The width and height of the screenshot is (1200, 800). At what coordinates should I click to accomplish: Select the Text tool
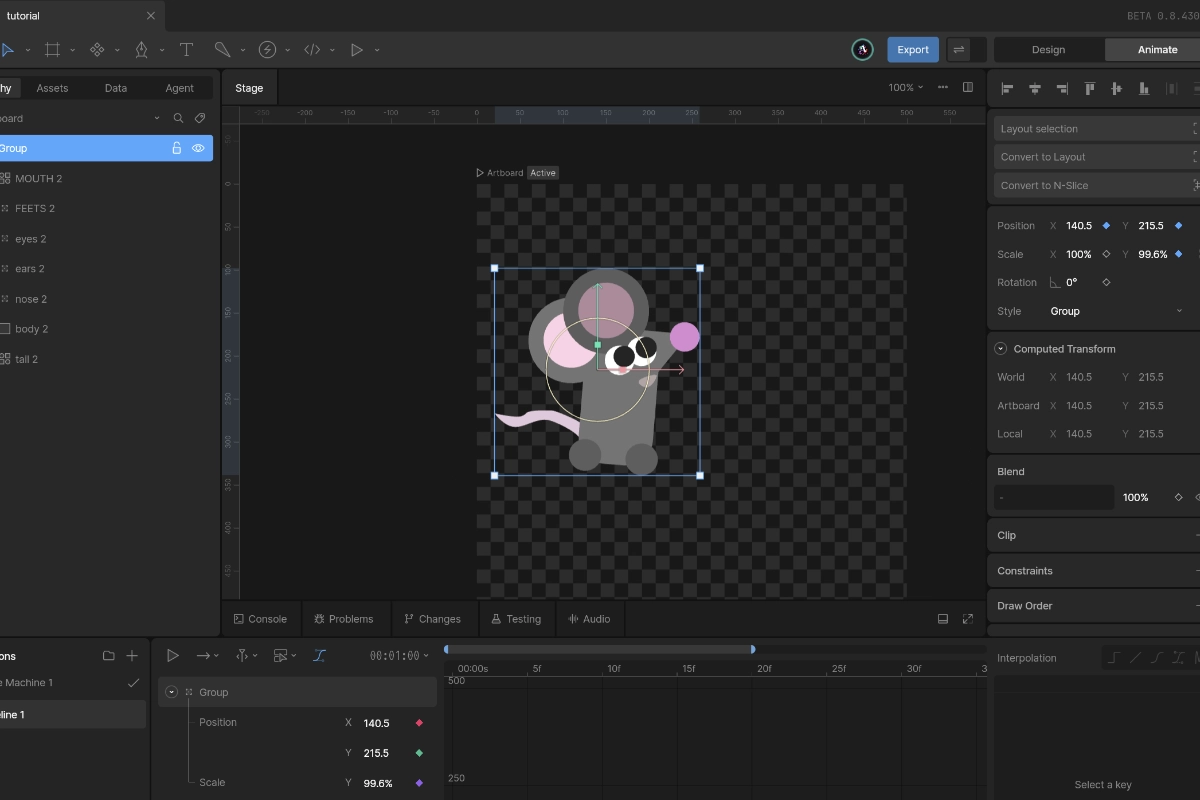pyautogui.click(x=186, y=50)
